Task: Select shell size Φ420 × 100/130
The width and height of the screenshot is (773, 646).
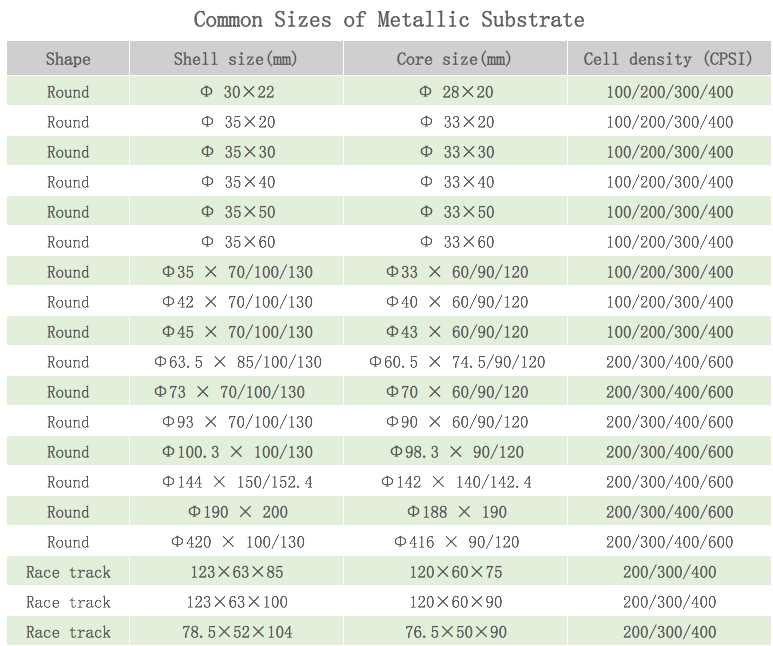Action: pyautogui.click(x=237, y=542)
